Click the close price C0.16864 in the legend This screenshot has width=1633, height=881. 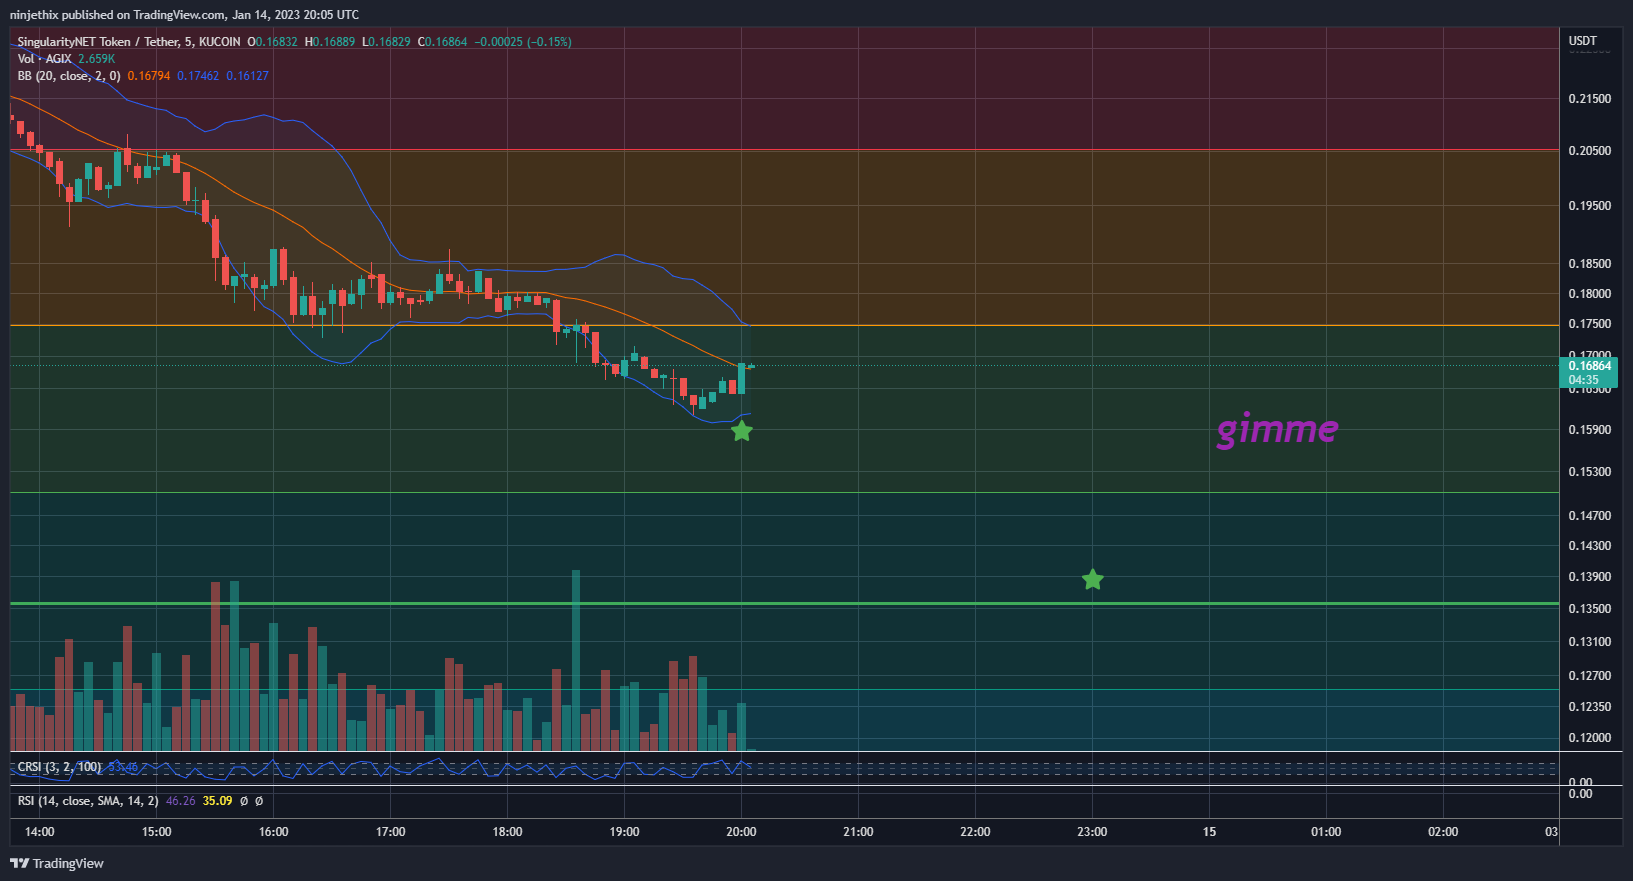[x=442, y=42]
